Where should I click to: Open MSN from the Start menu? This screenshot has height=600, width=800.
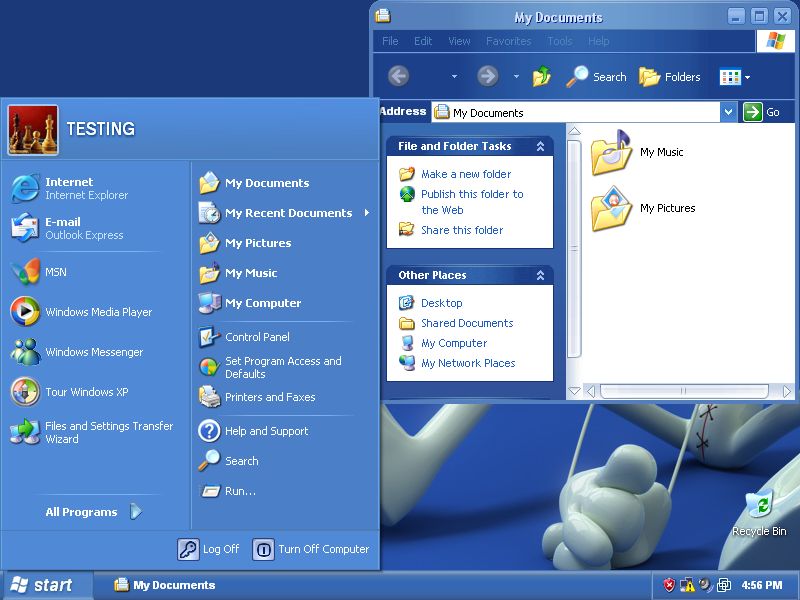39,272
